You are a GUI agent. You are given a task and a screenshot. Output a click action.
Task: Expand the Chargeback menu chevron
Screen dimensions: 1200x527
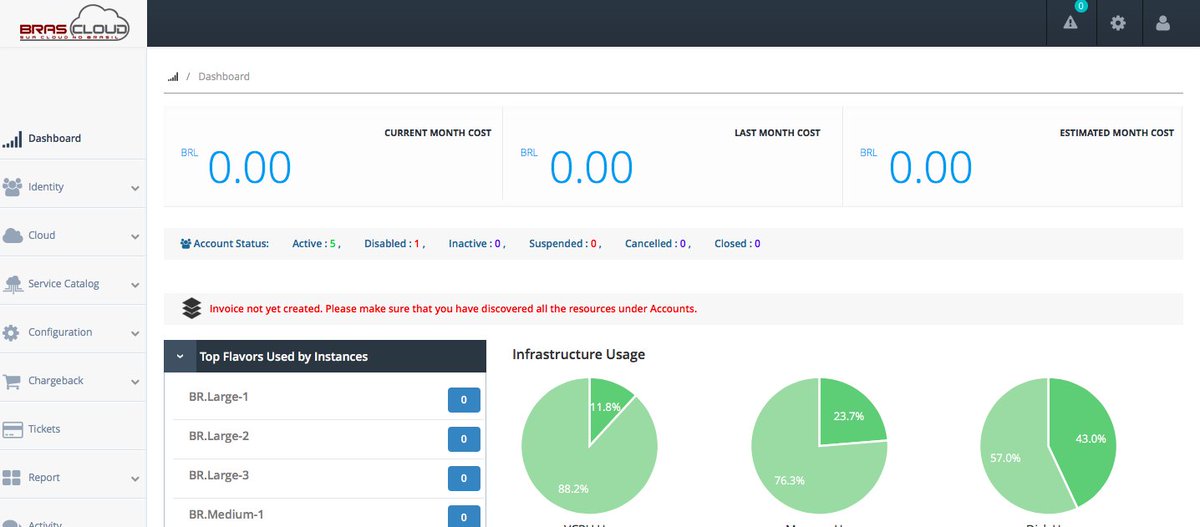point(135,382)
